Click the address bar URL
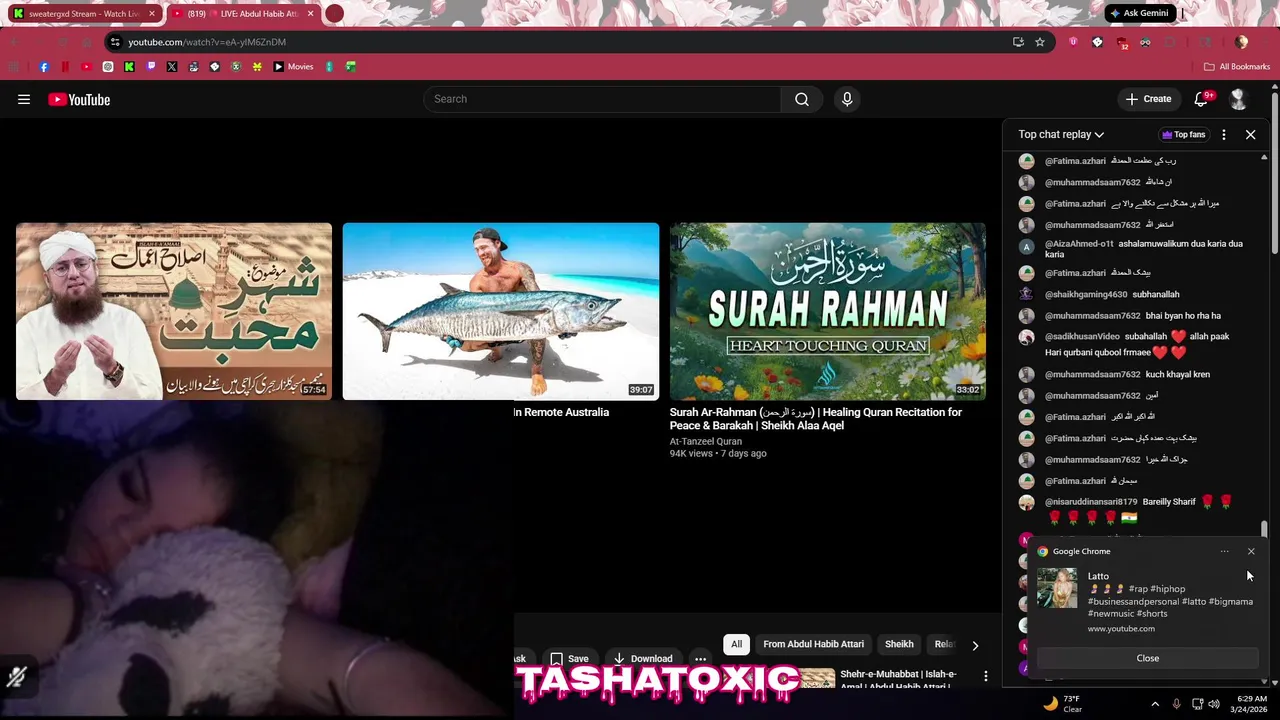 pyautogui.click(x=207, y=42)
